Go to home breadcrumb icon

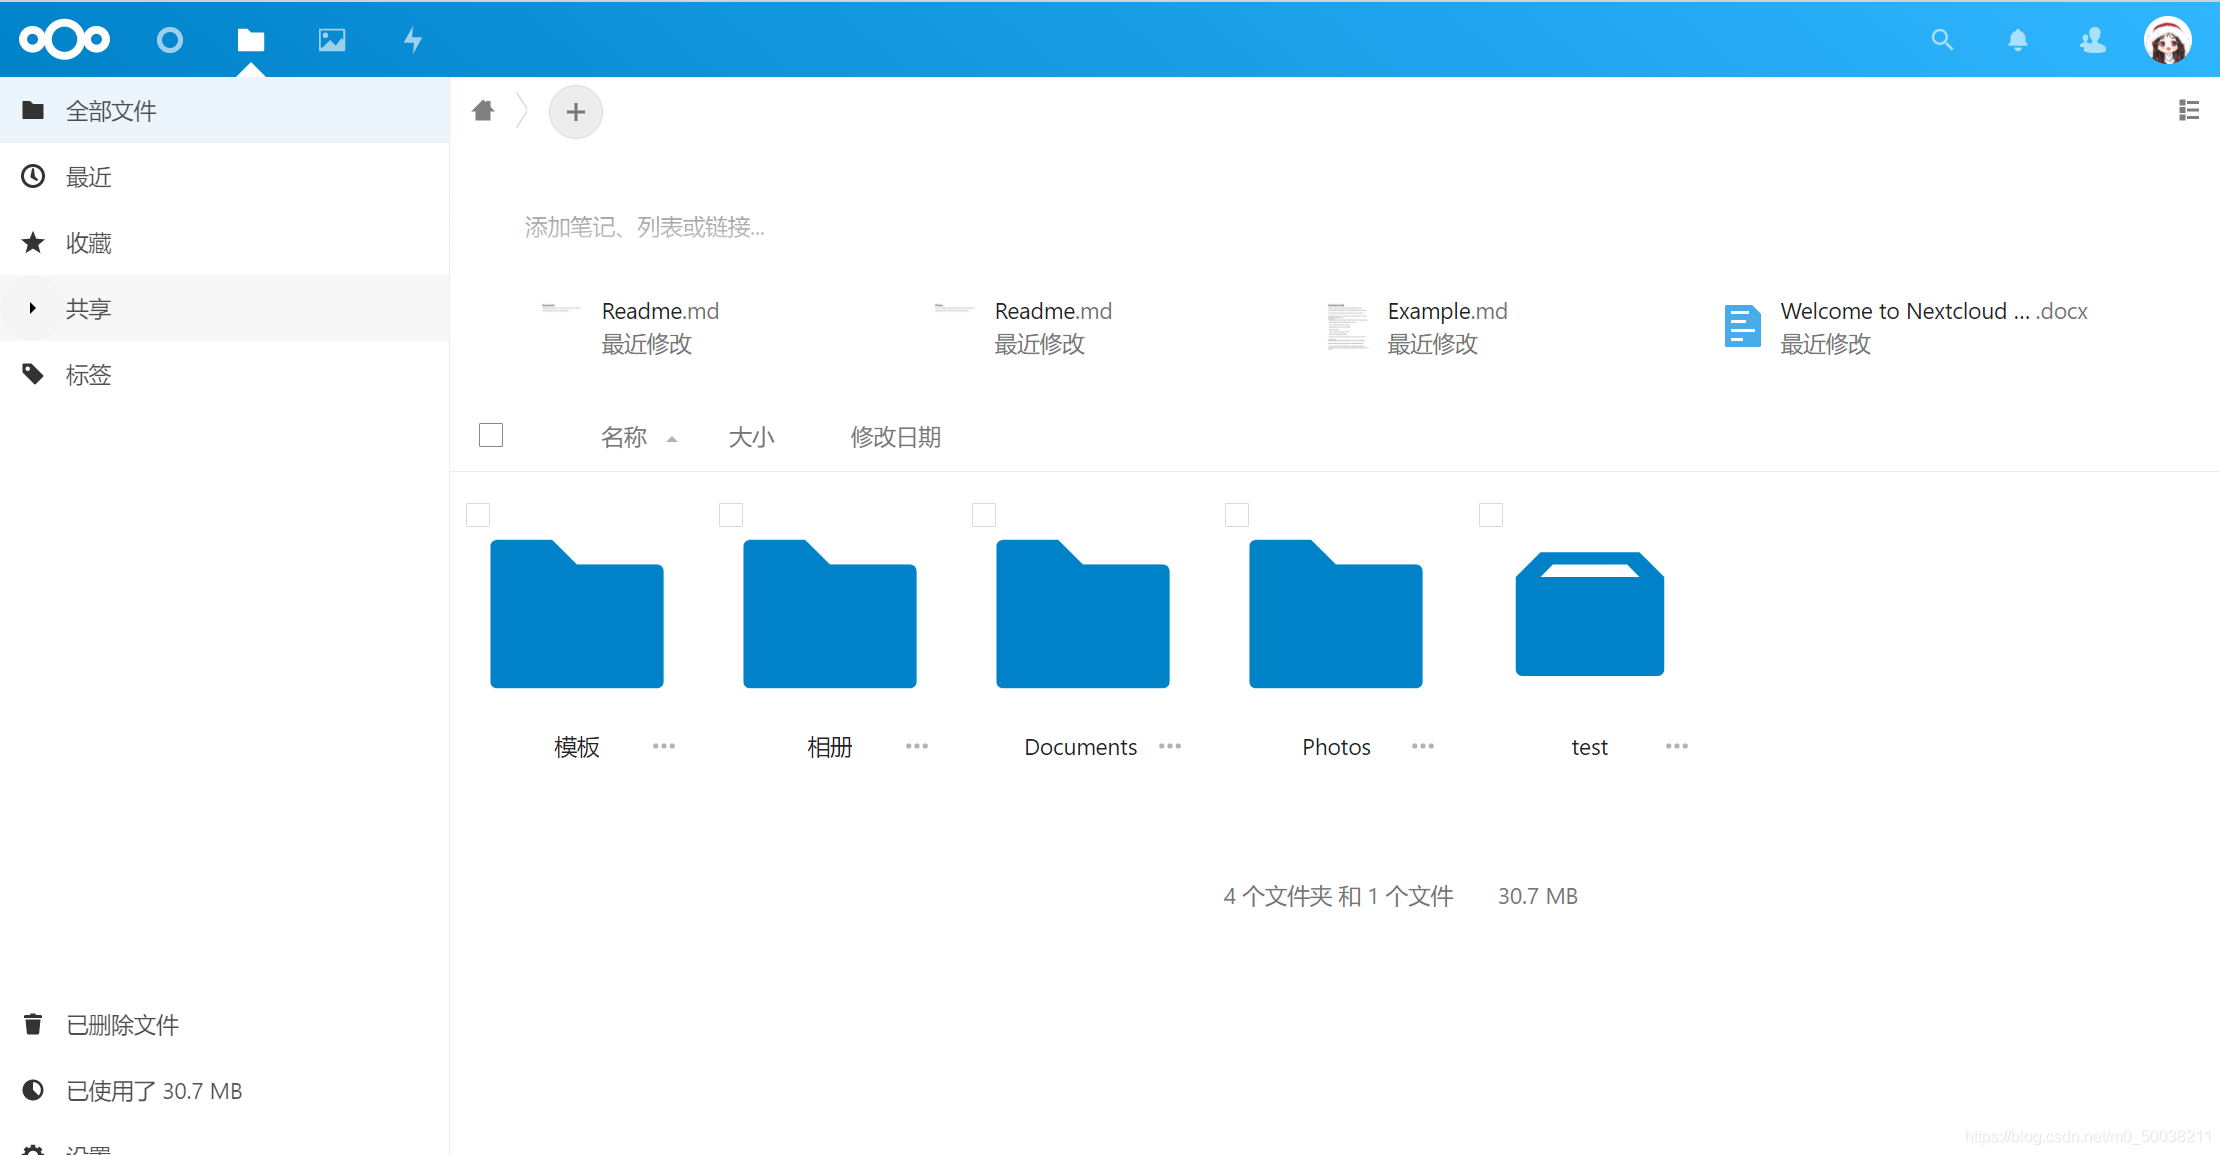click(x=483, y=110)
